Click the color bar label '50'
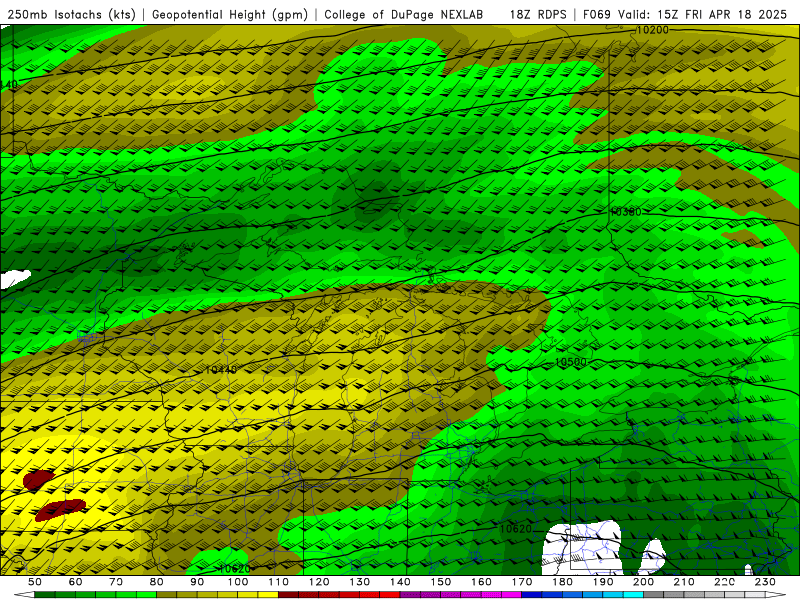Viewport: 800px width, 600px height. (35, 582)
